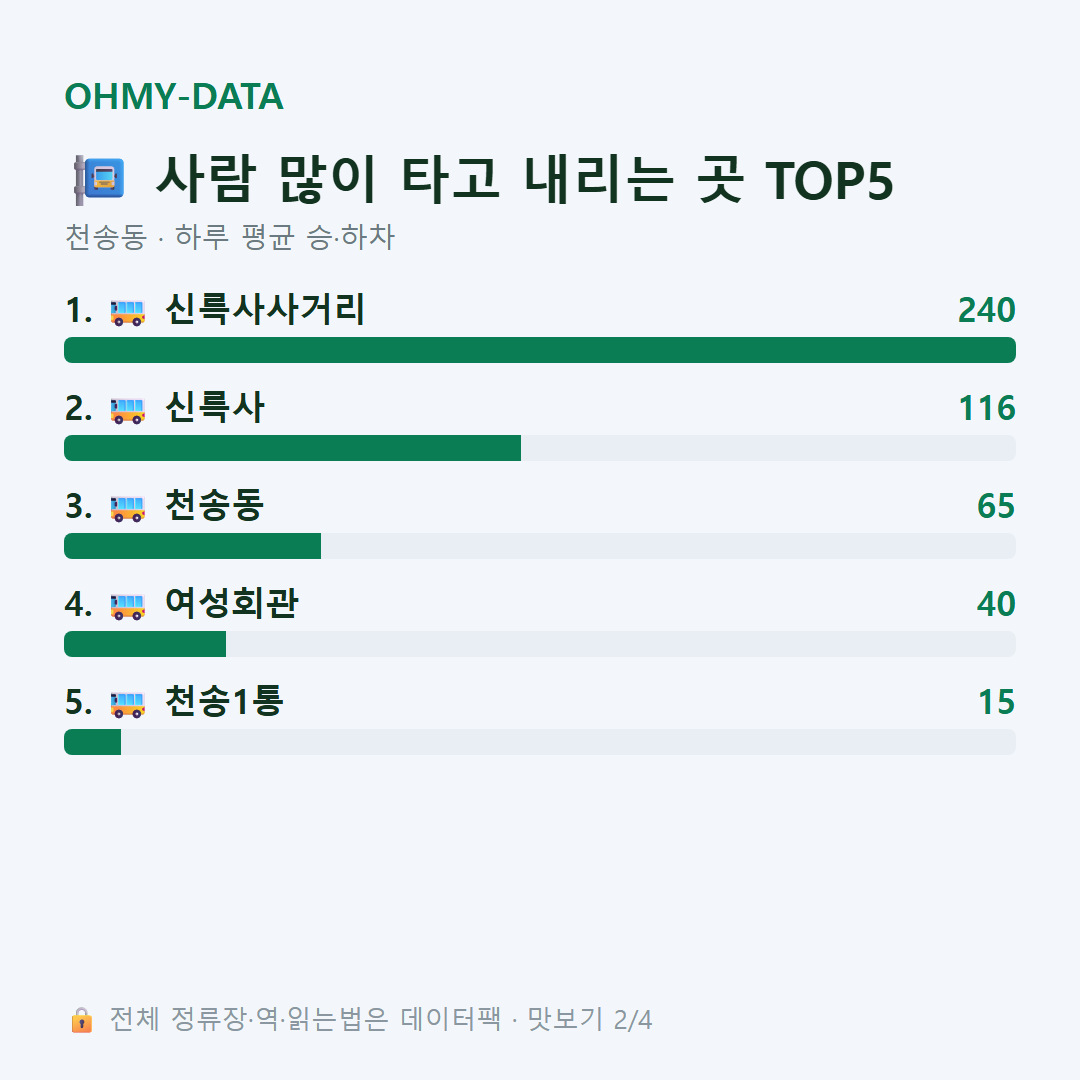This screenshot has width=1080, height=1080.
Task: Click the bus icon next to 신륵사사거리
Action: [x=128, y=312]
